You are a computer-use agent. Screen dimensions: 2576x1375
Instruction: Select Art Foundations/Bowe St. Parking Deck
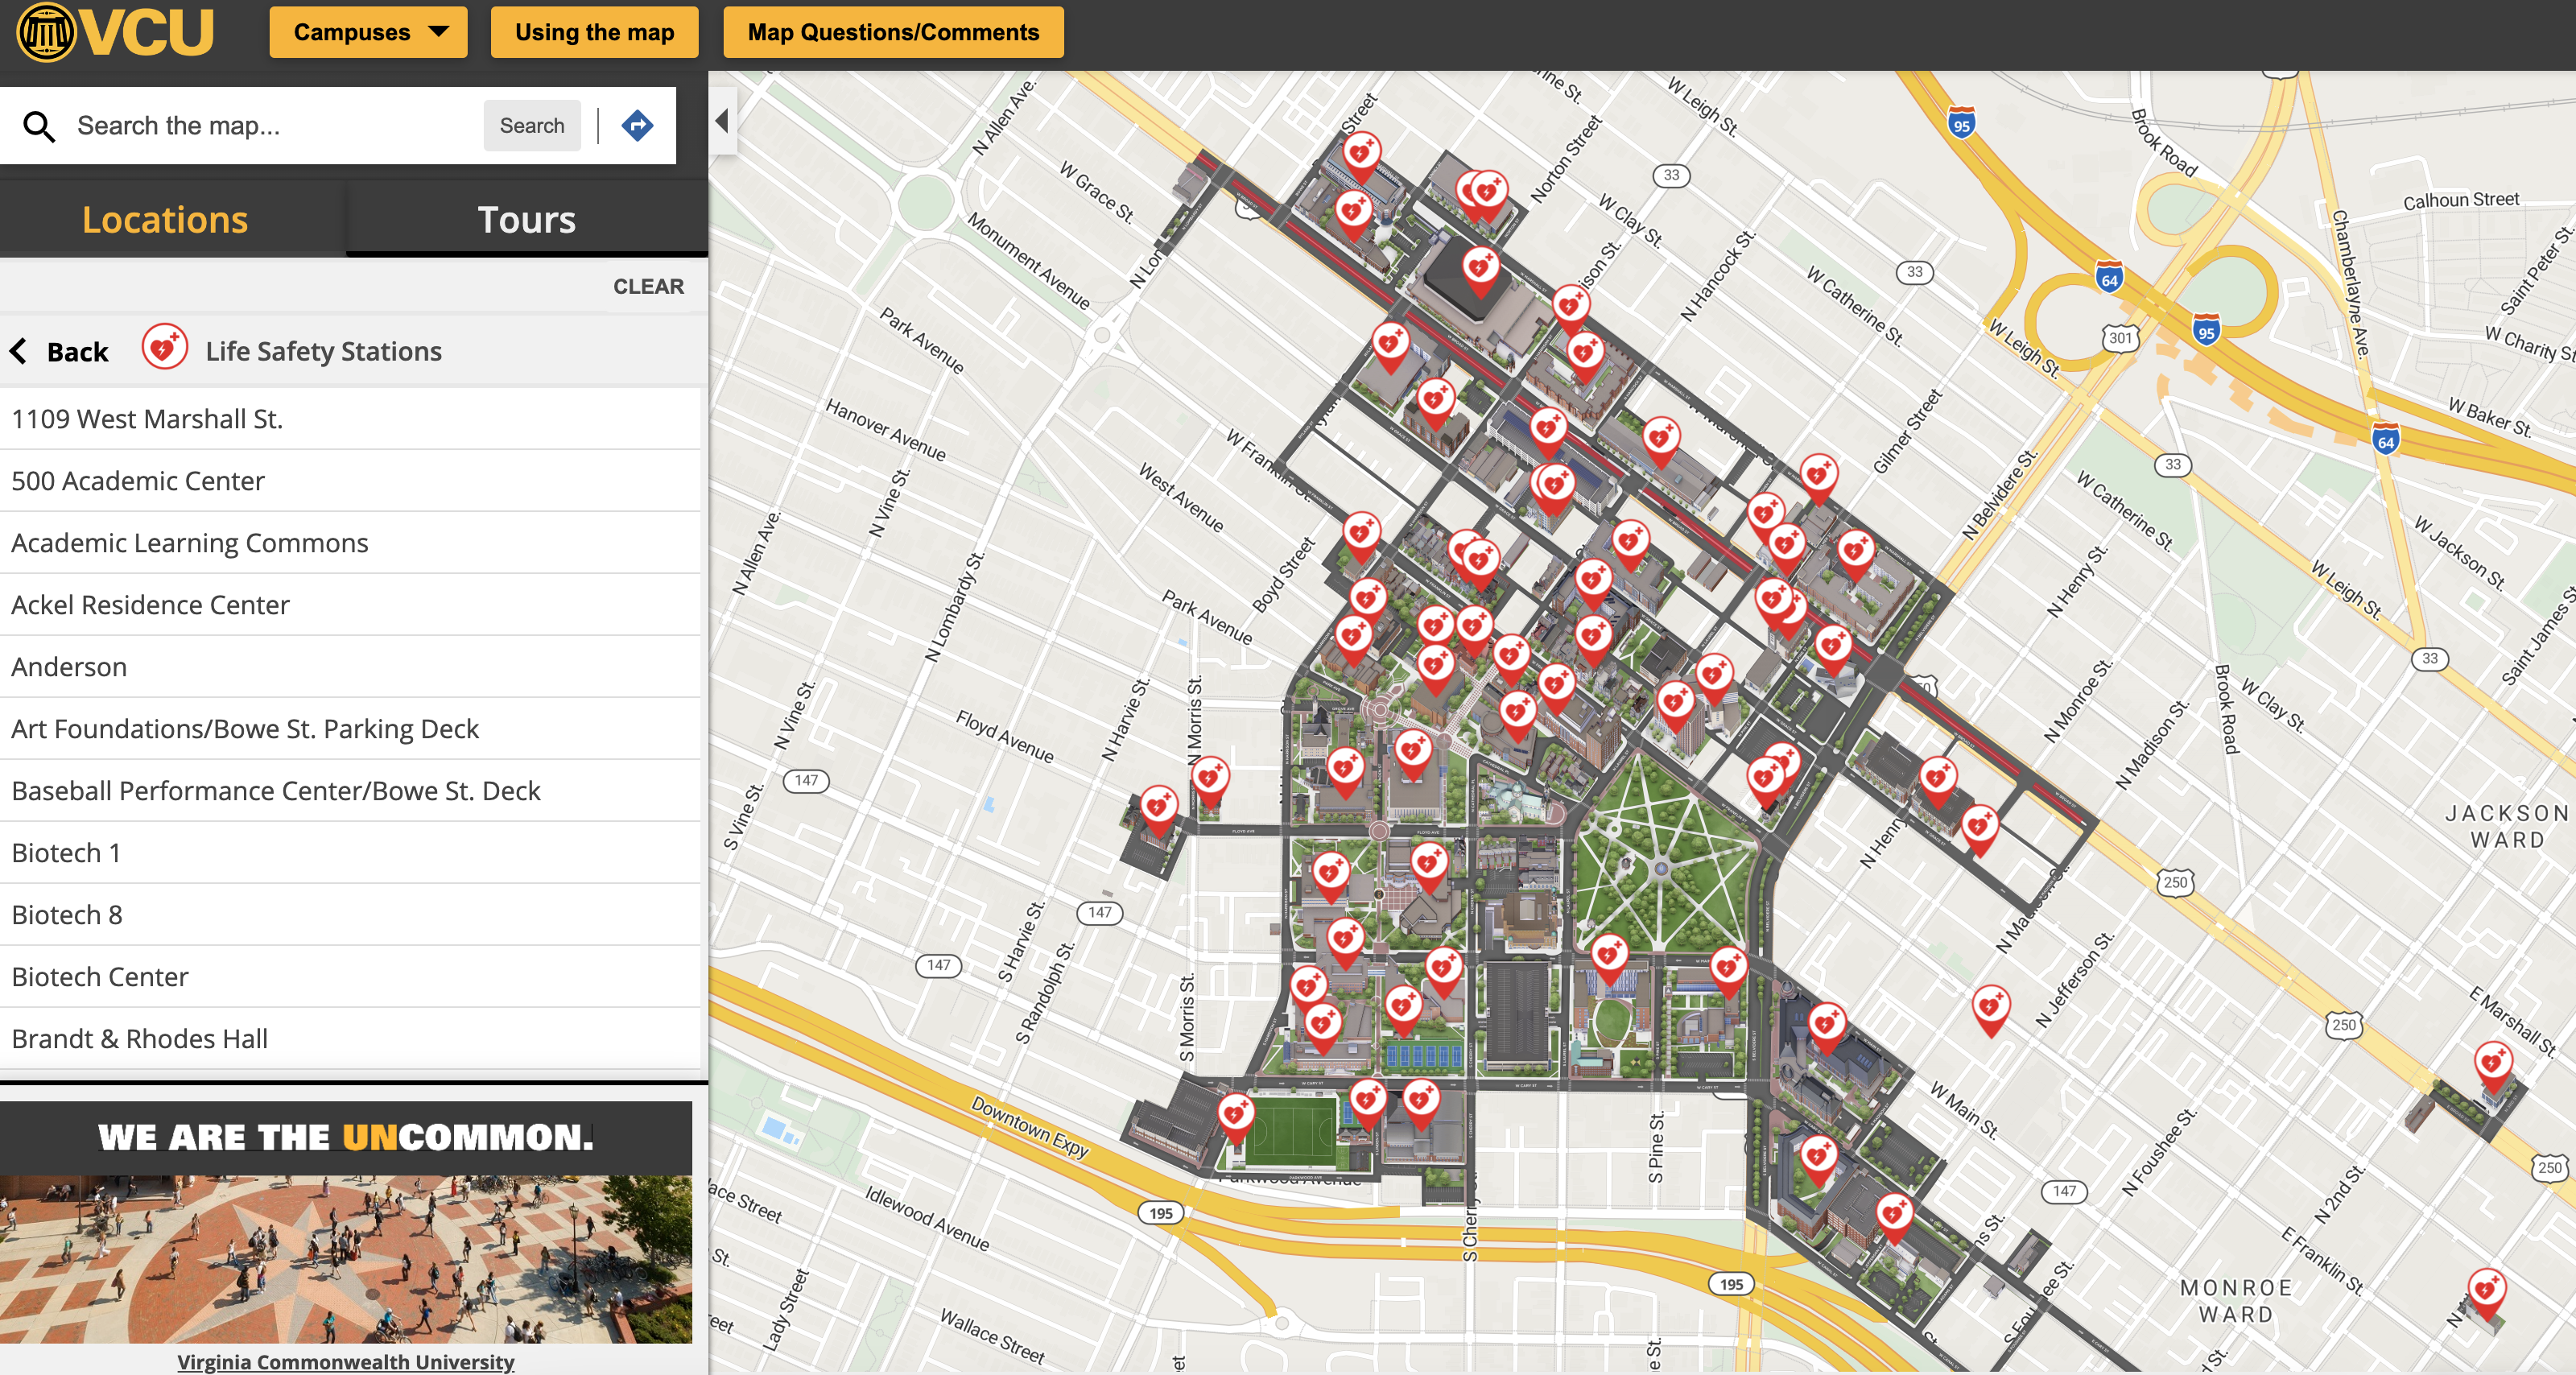pos(350,729)
